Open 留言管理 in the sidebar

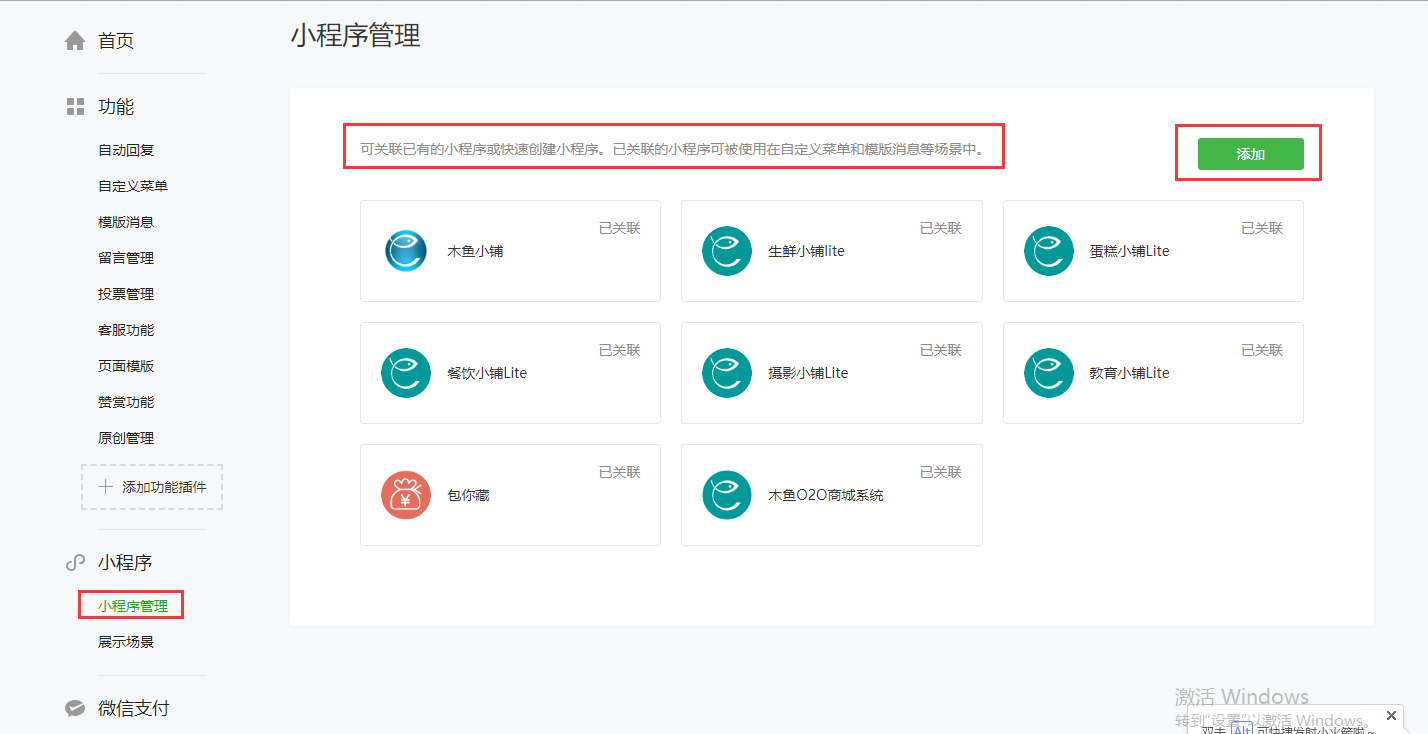pos(126,258)
